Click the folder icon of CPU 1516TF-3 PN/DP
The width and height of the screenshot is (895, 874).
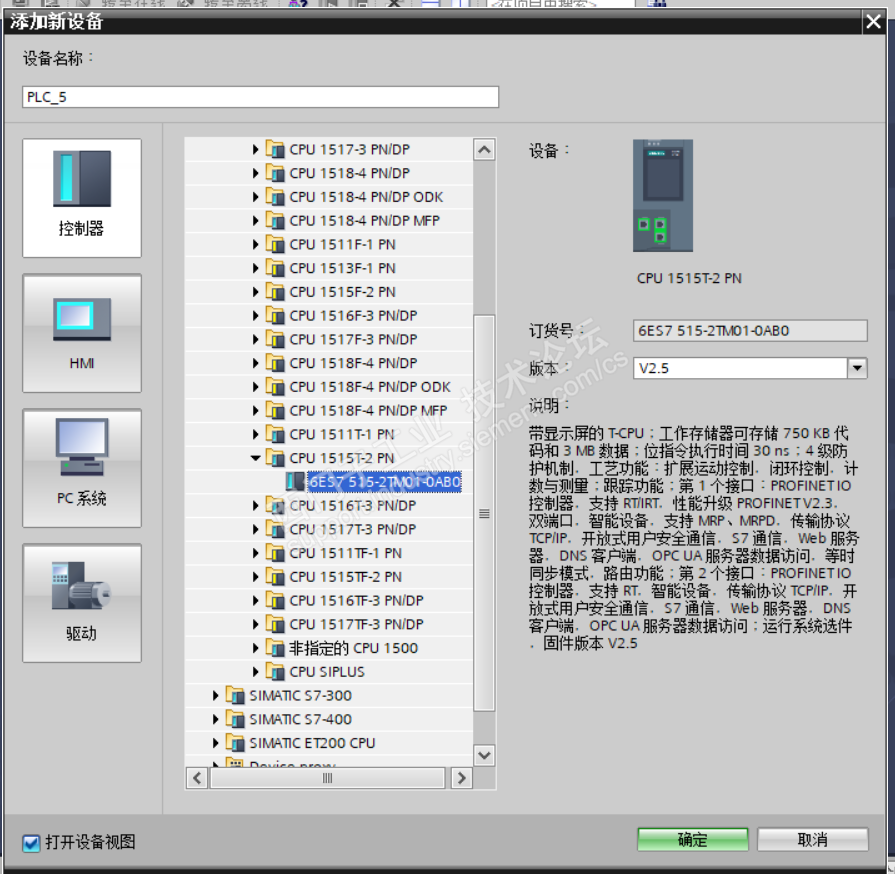click(275, 601)
